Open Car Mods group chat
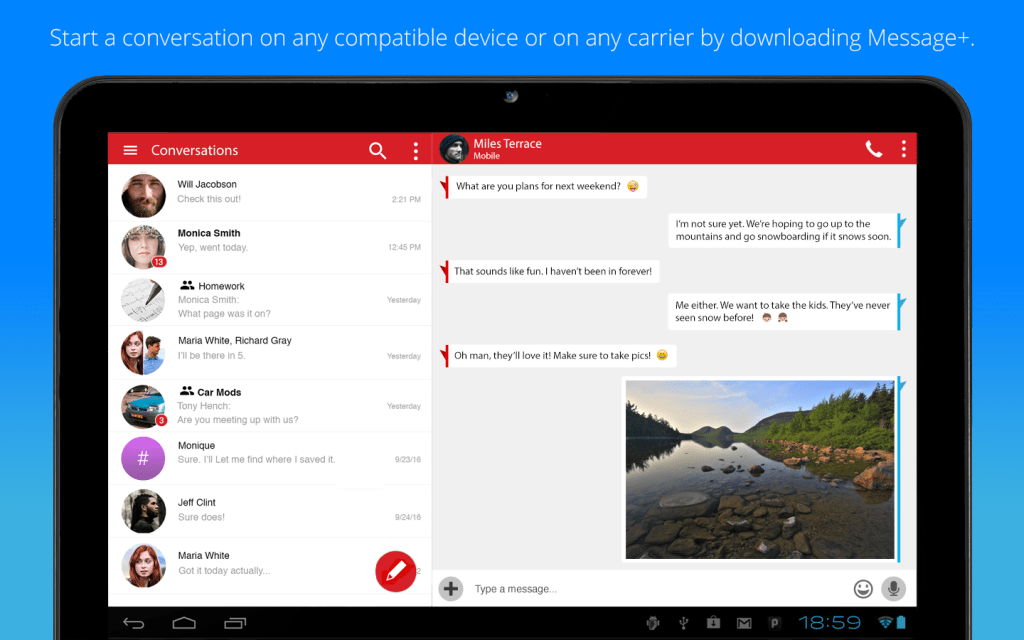Viewport: 1024px width, 640px height. pyautogui.click(x=270, y=405)
